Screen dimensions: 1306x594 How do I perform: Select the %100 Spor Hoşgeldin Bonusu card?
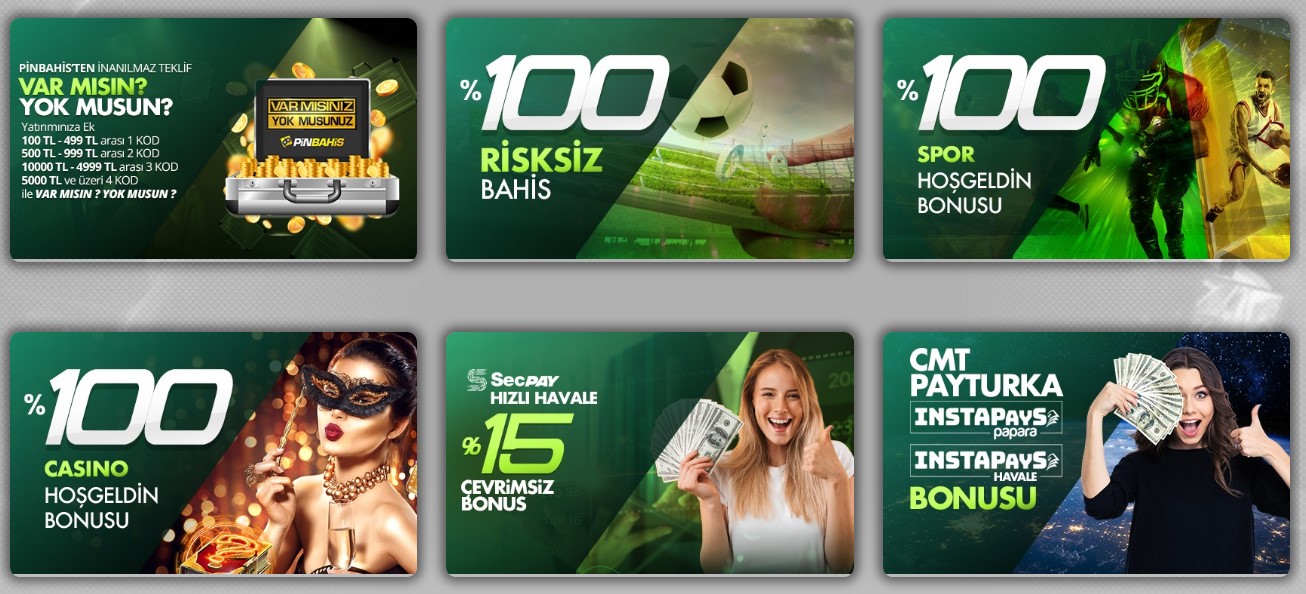(1086, 139)
